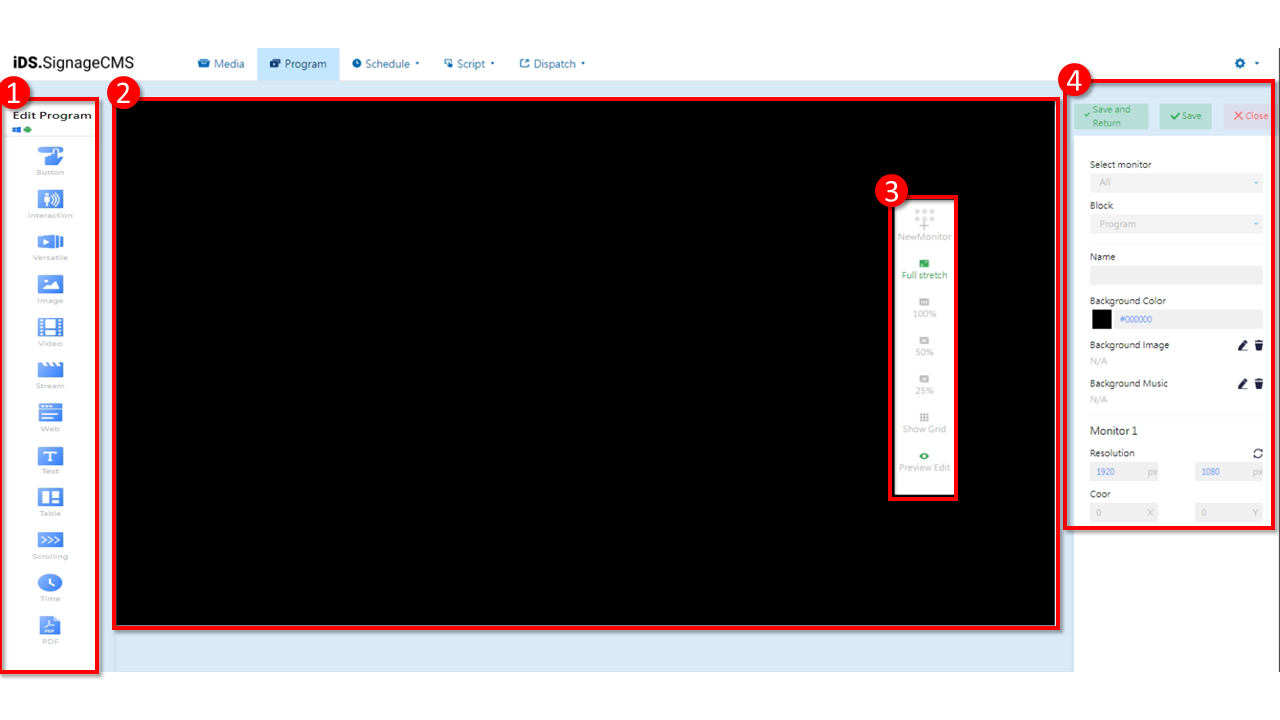This screenshot has height=720, width=1280.
Task: Enable Full stretch view mode
Action: click(924, 268)
